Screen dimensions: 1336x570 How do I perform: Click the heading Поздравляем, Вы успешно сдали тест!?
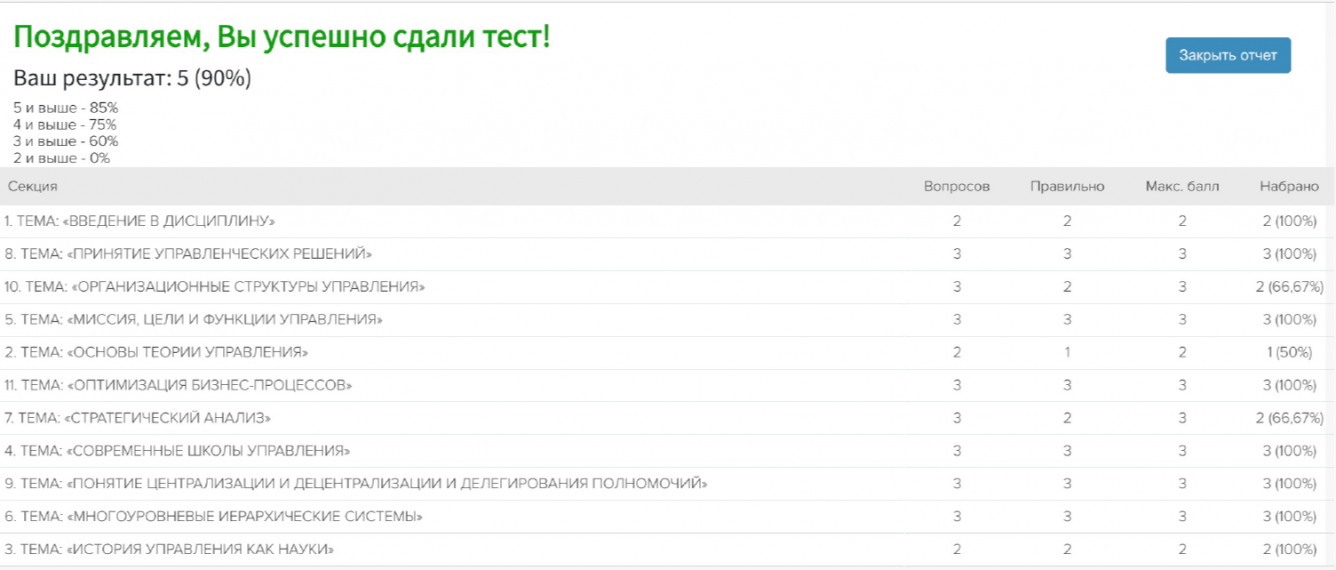tap(282, 39)
